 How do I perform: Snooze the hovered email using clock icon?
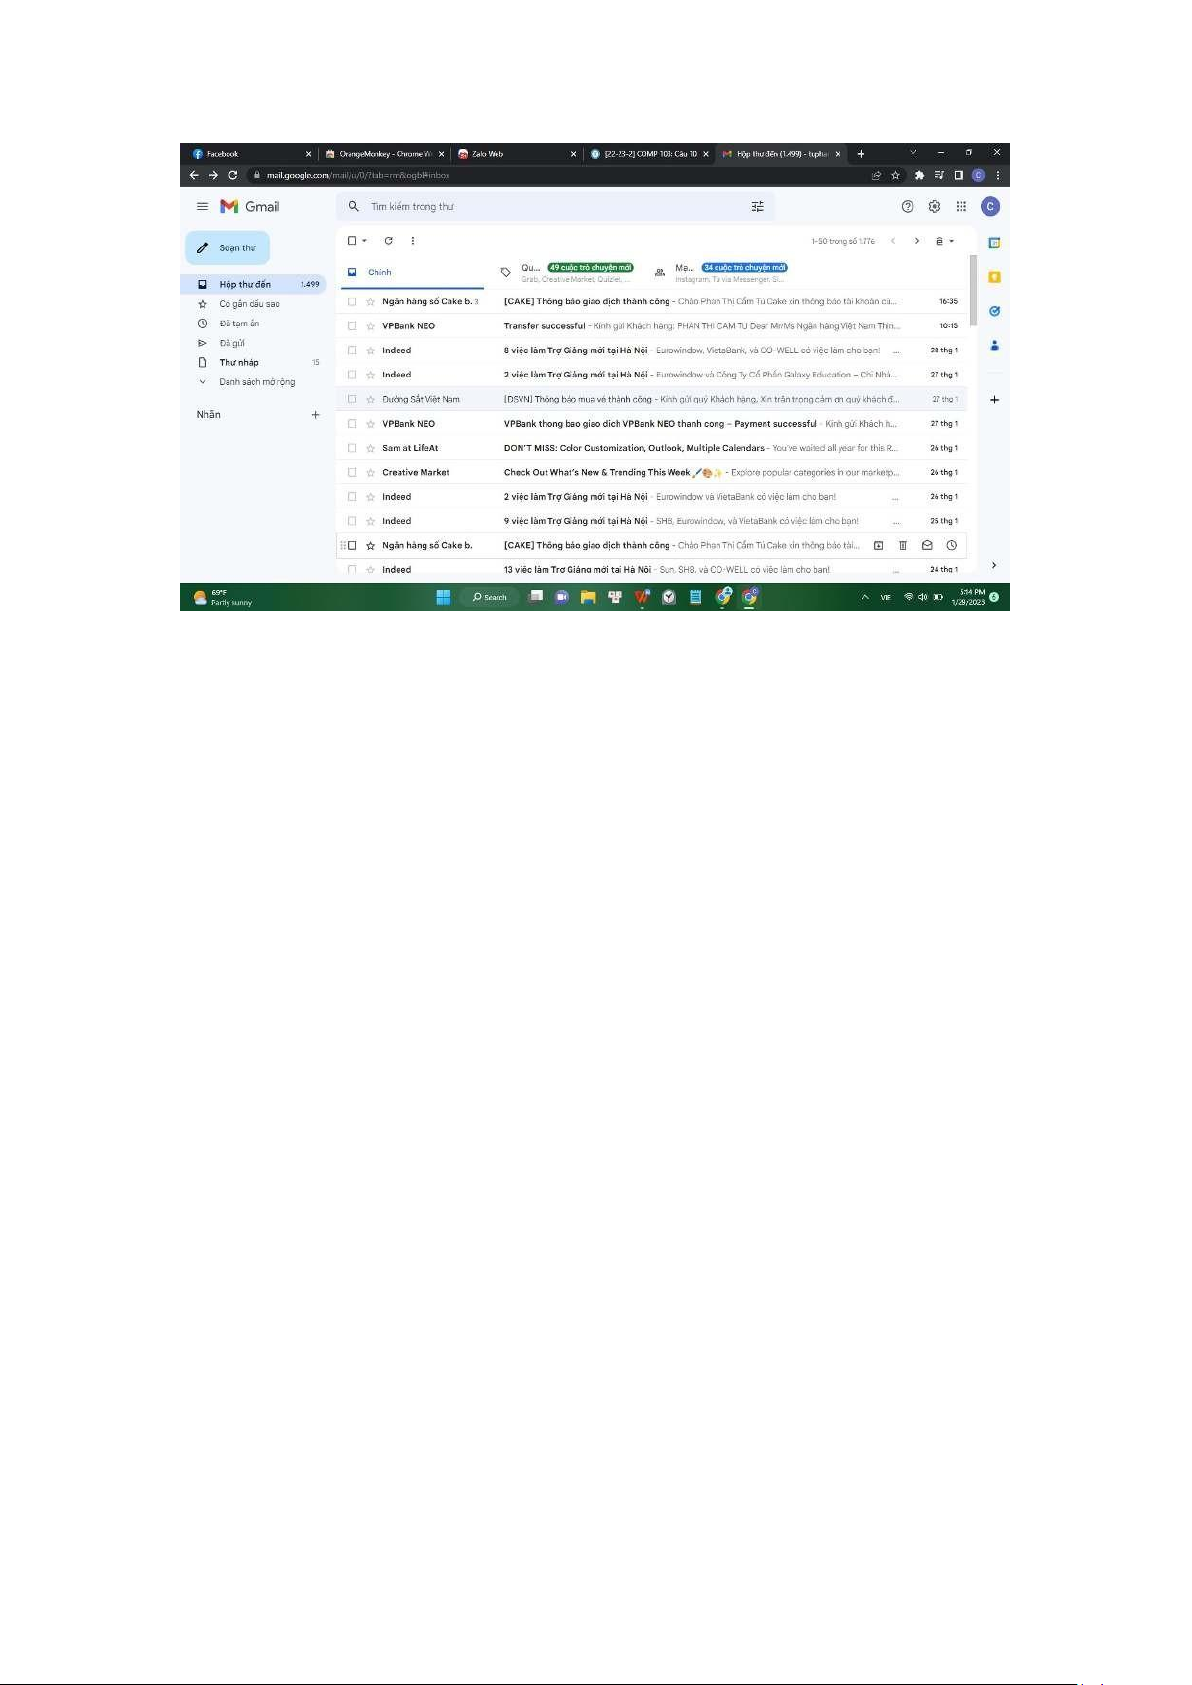pos(951,546)
